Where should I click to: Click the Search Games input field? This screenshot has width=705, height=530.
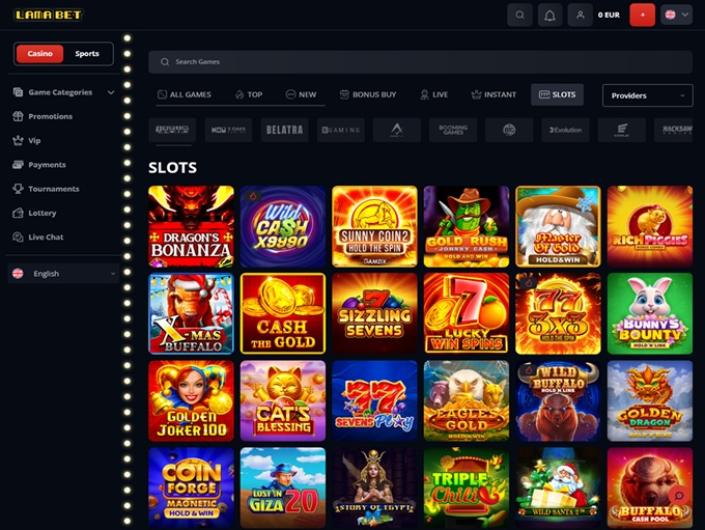pos(420,62)
